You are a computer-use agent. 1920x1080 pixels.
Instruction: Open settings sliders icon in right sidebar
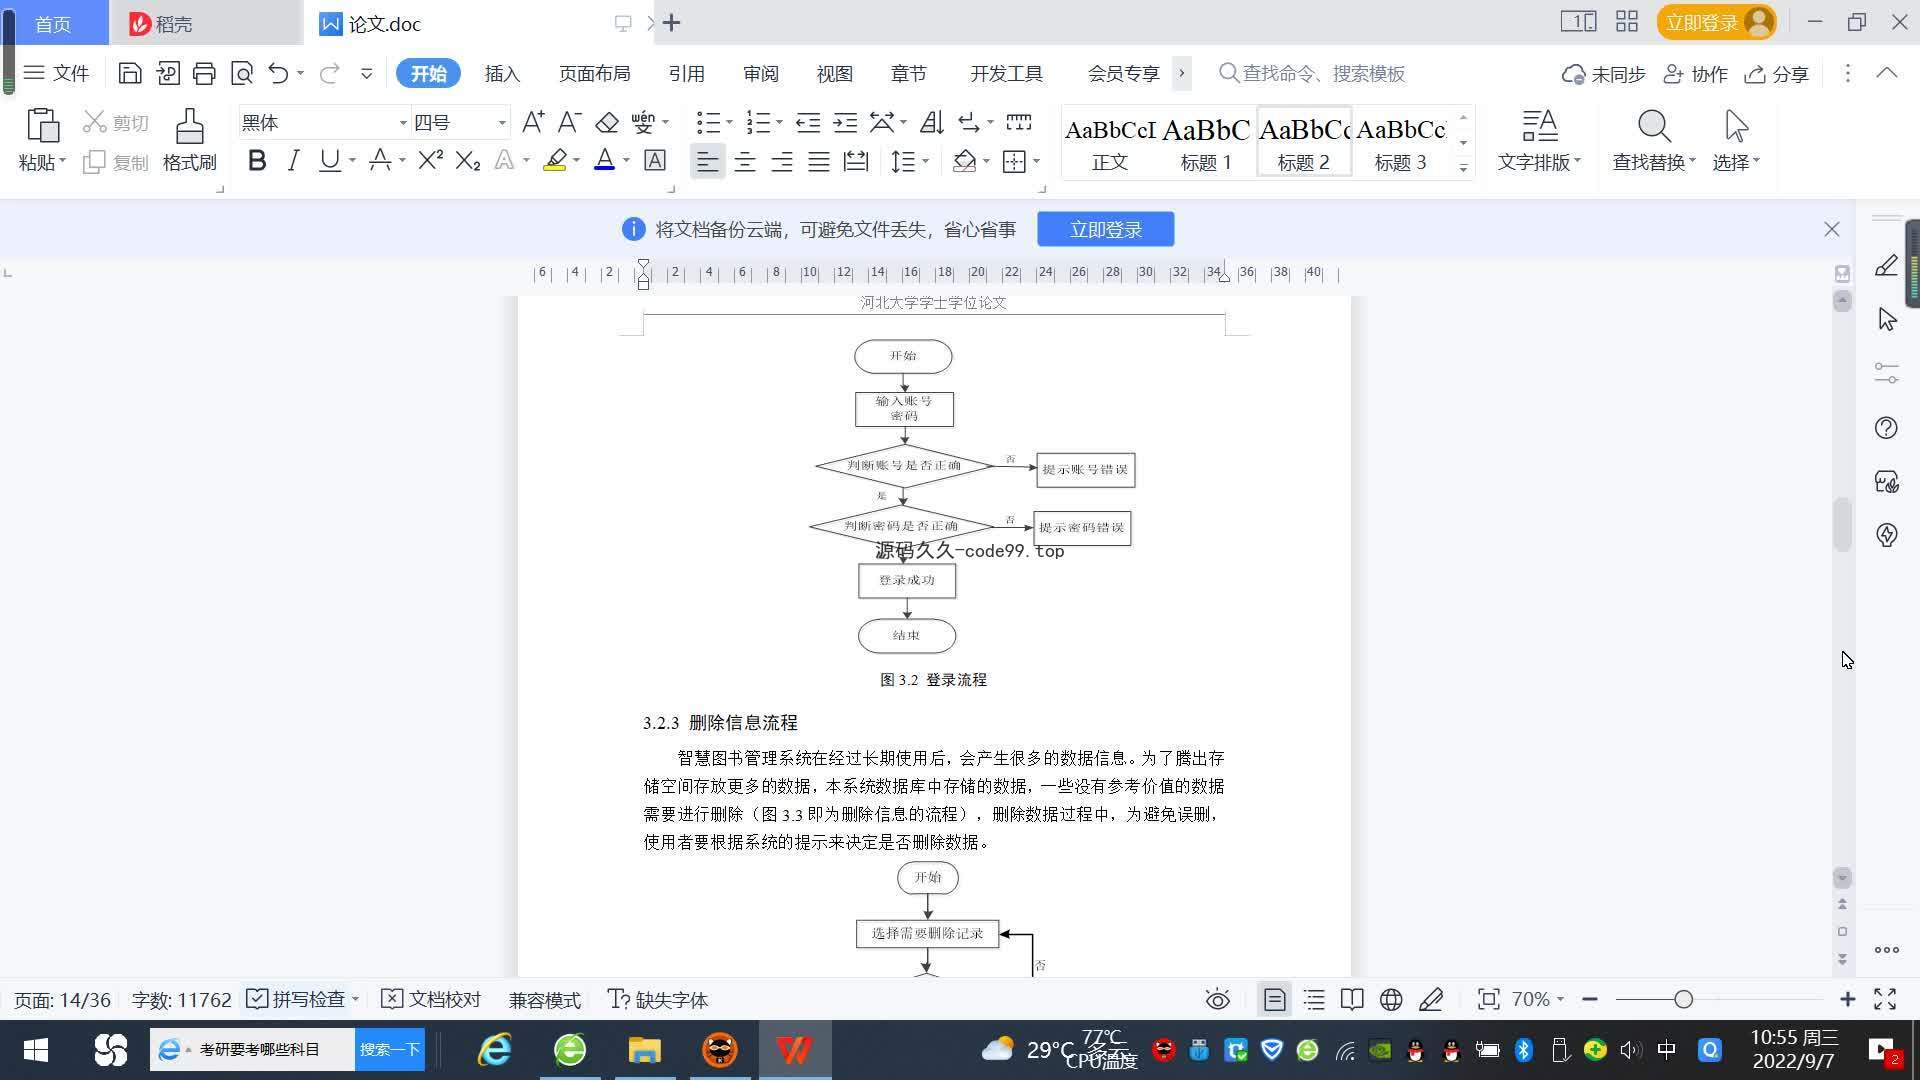click(1886, 373)
